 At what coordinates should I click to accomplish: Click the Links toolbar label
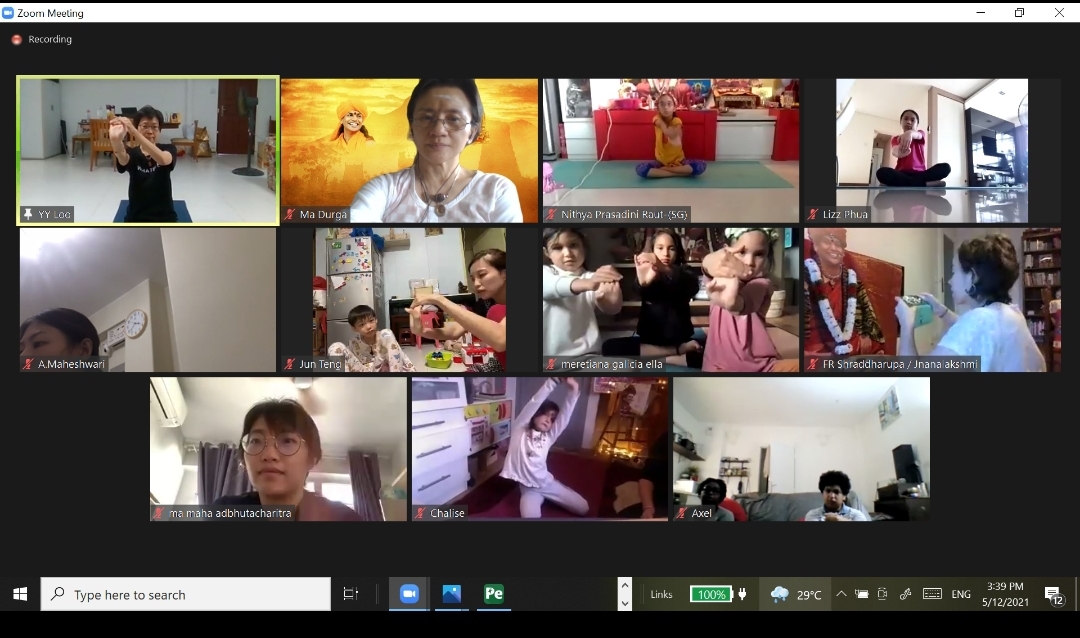point(661,594)
